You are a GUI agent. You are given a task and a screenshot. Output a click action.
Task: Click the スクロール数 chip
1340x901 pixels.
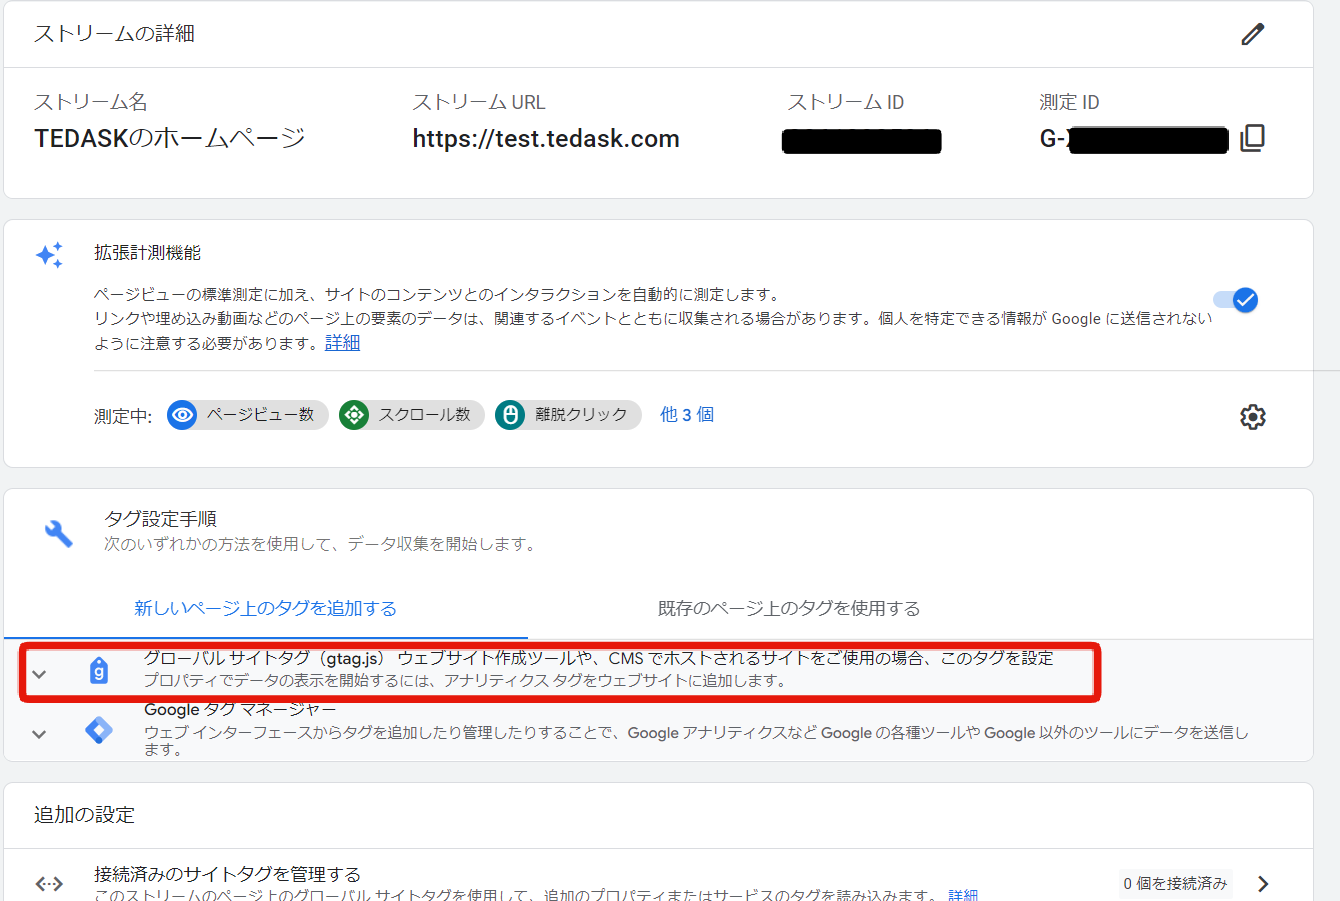tap(412, 415)
